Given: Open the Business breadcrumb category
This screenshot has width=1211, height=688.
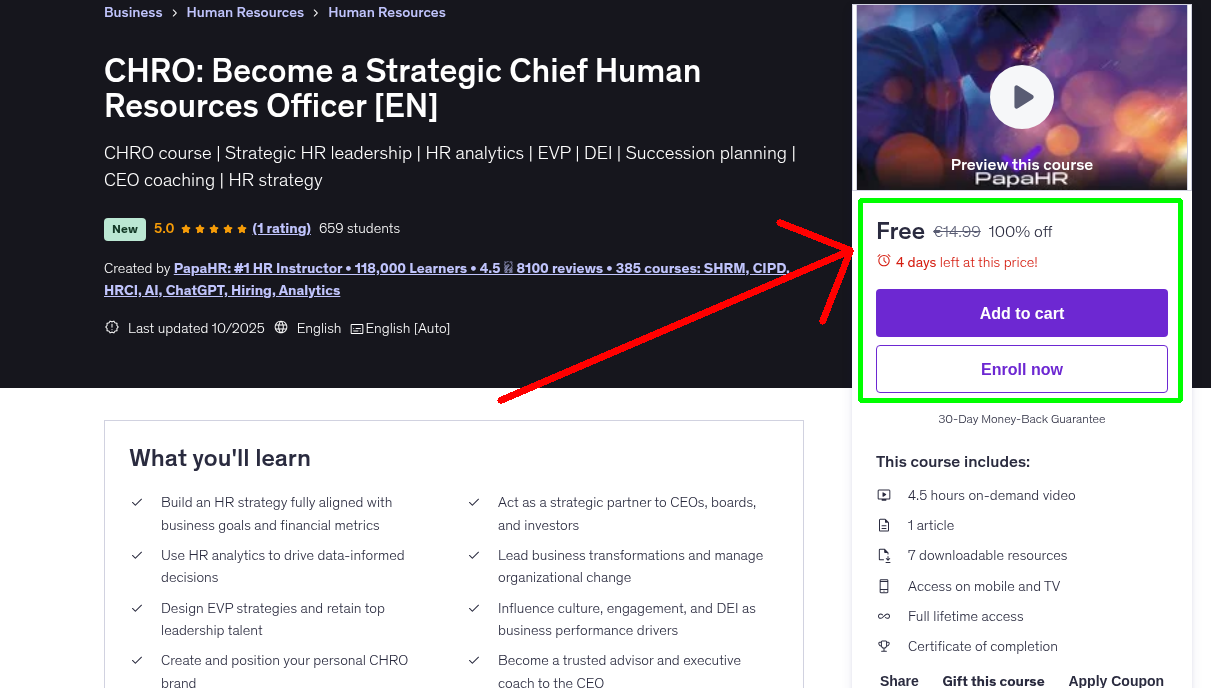Looking at the screenshot, I should pyautogui.click(x=132, y=12).
